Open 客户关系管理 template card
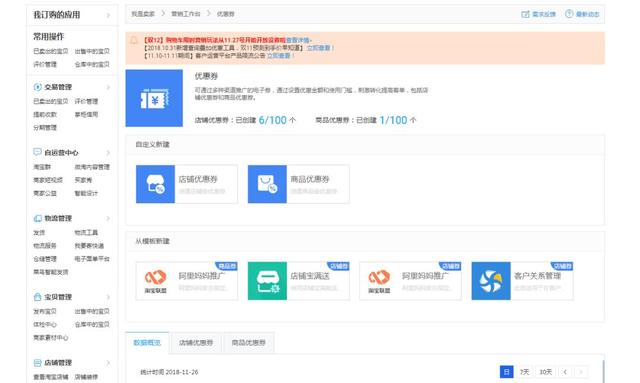640x383 pixels. point(522,281)
